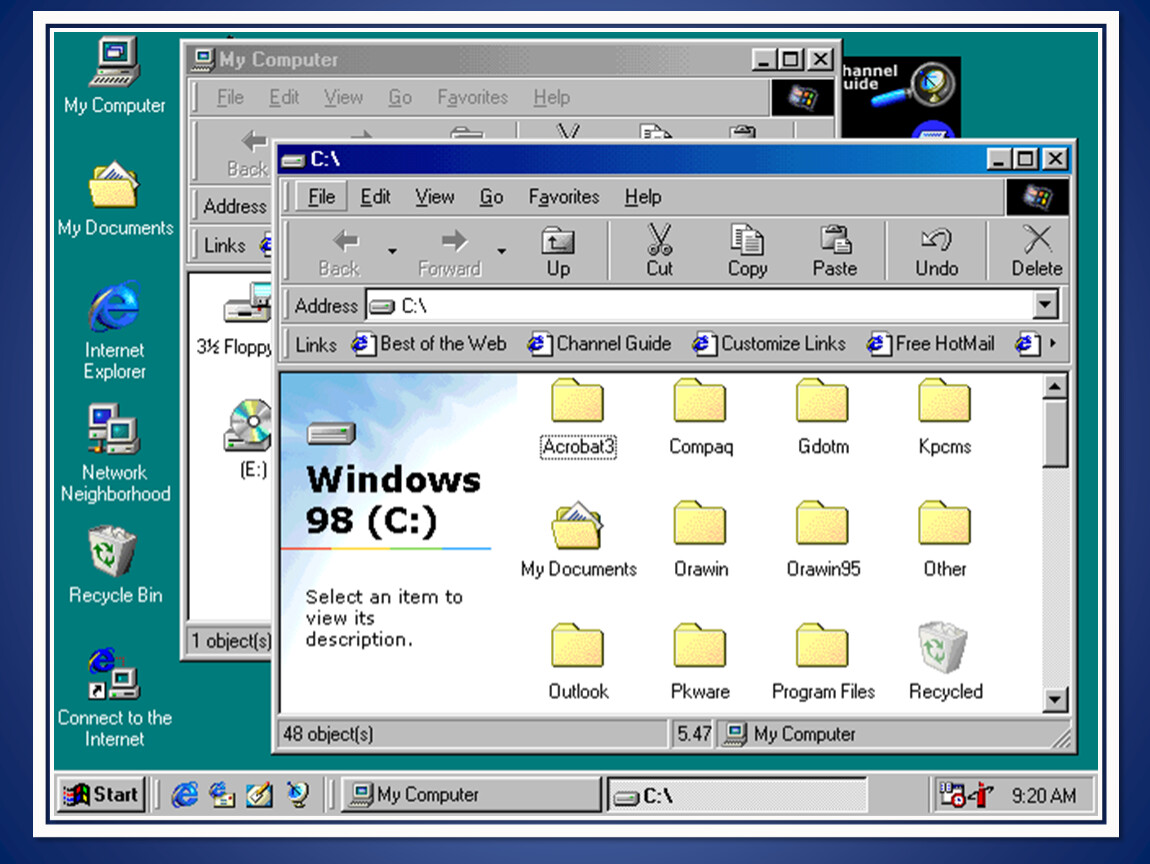Open My Documents folder in C:\ window

point(578,539)
